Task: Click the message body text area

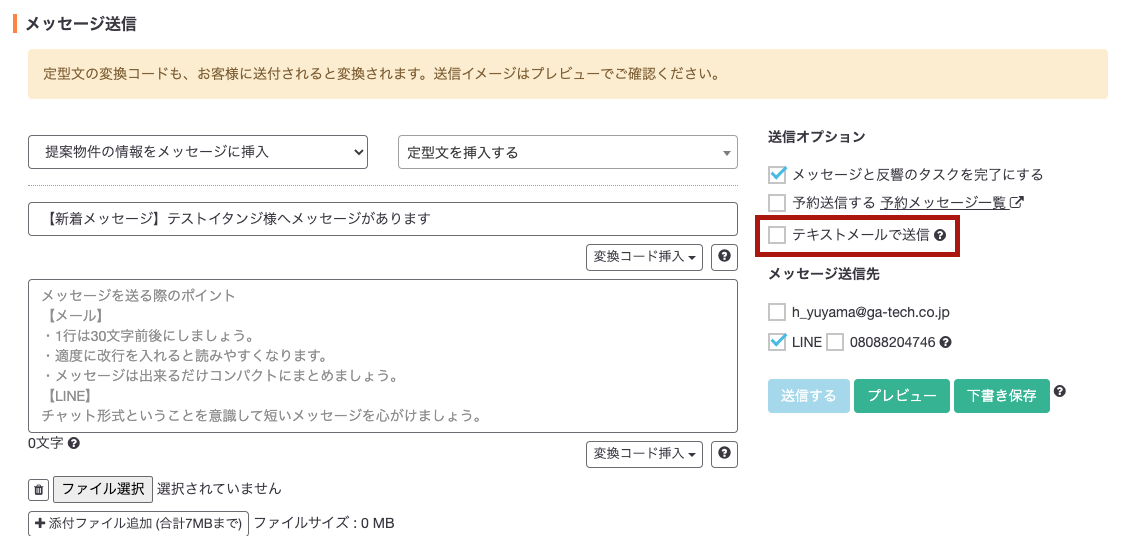Action: (x=383, y=356)
